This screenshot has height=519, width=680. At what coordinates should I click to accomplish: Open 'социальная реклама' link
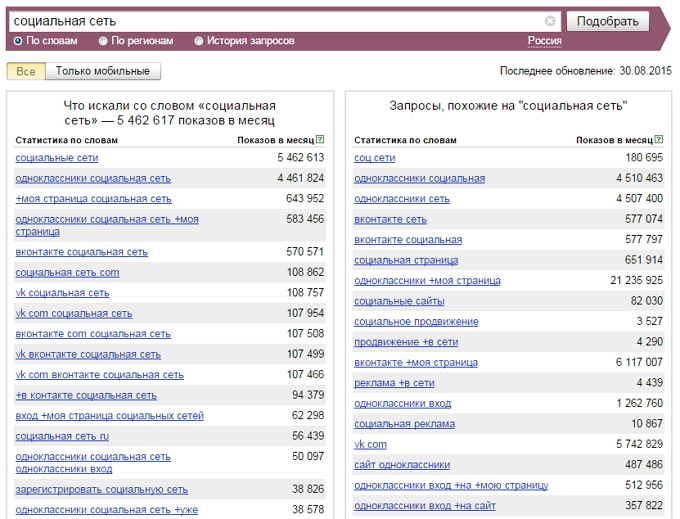tap(404, 424)
